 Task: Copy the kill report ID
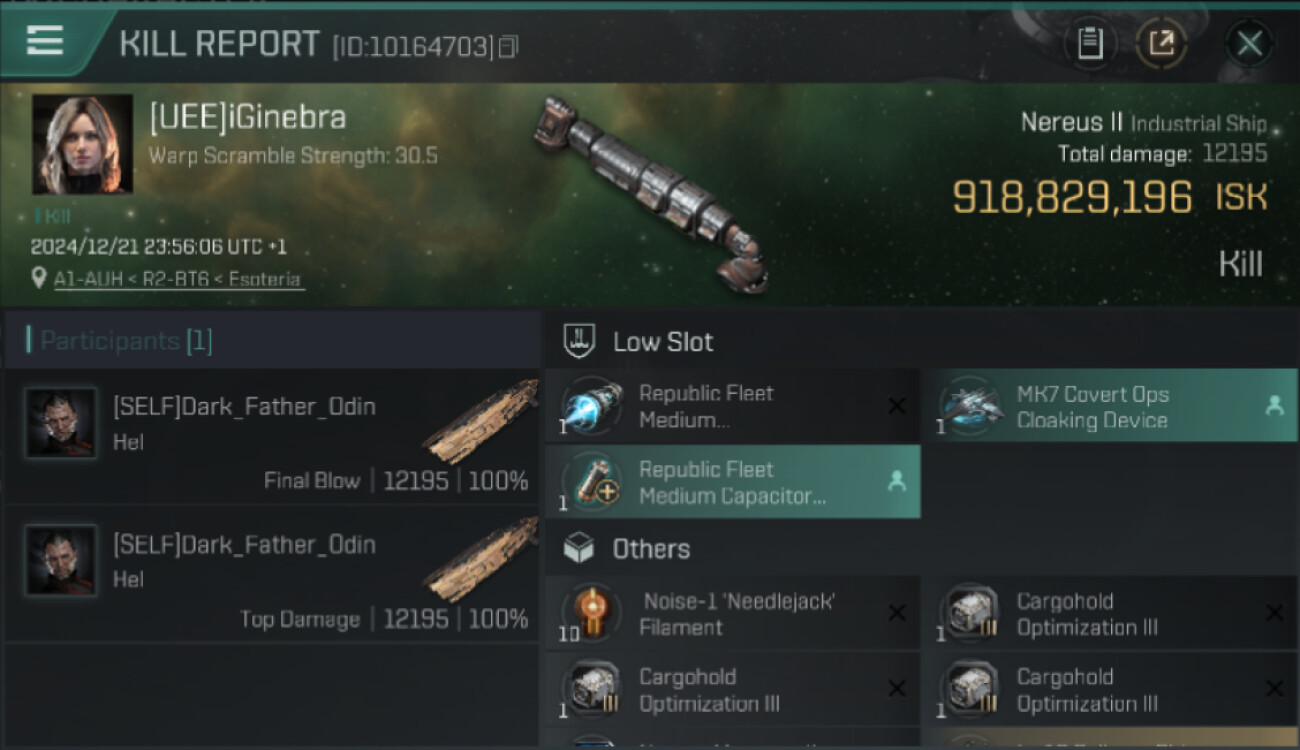click(509, 46)
